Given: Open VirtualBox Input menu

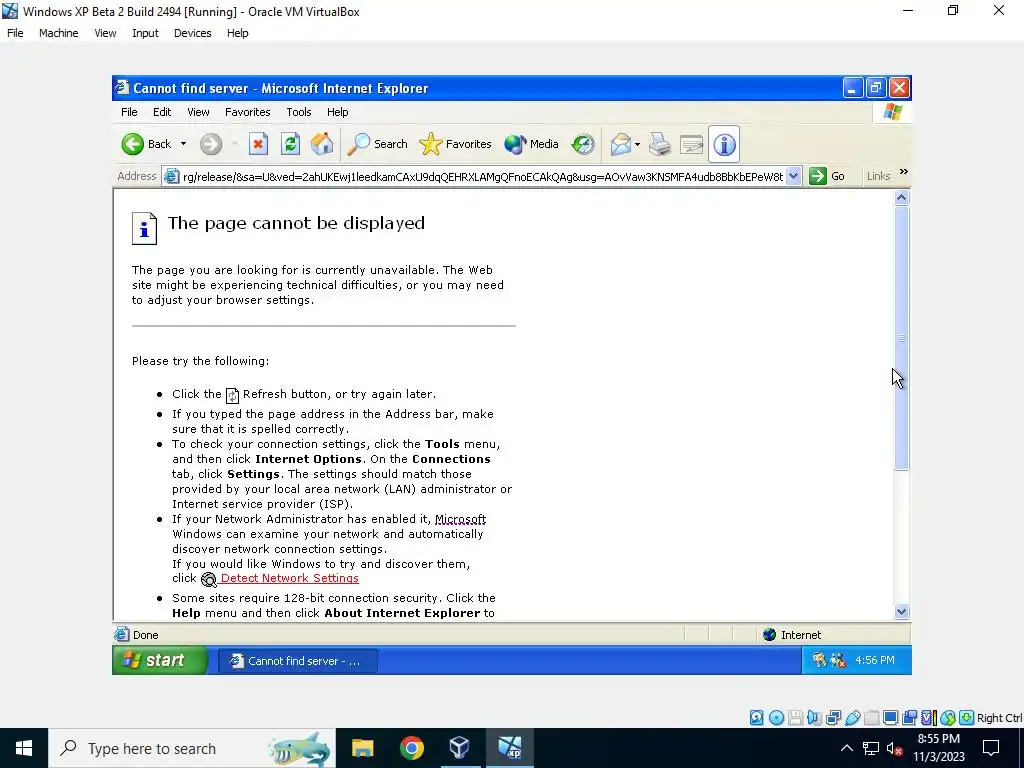Looking at the screenshot, I should coord(145,33).
